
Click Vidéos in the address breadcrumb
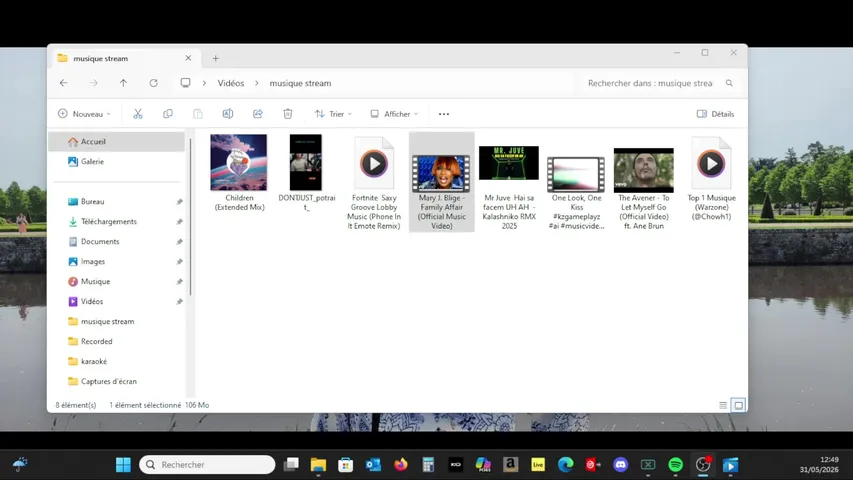tap(231, 83)
